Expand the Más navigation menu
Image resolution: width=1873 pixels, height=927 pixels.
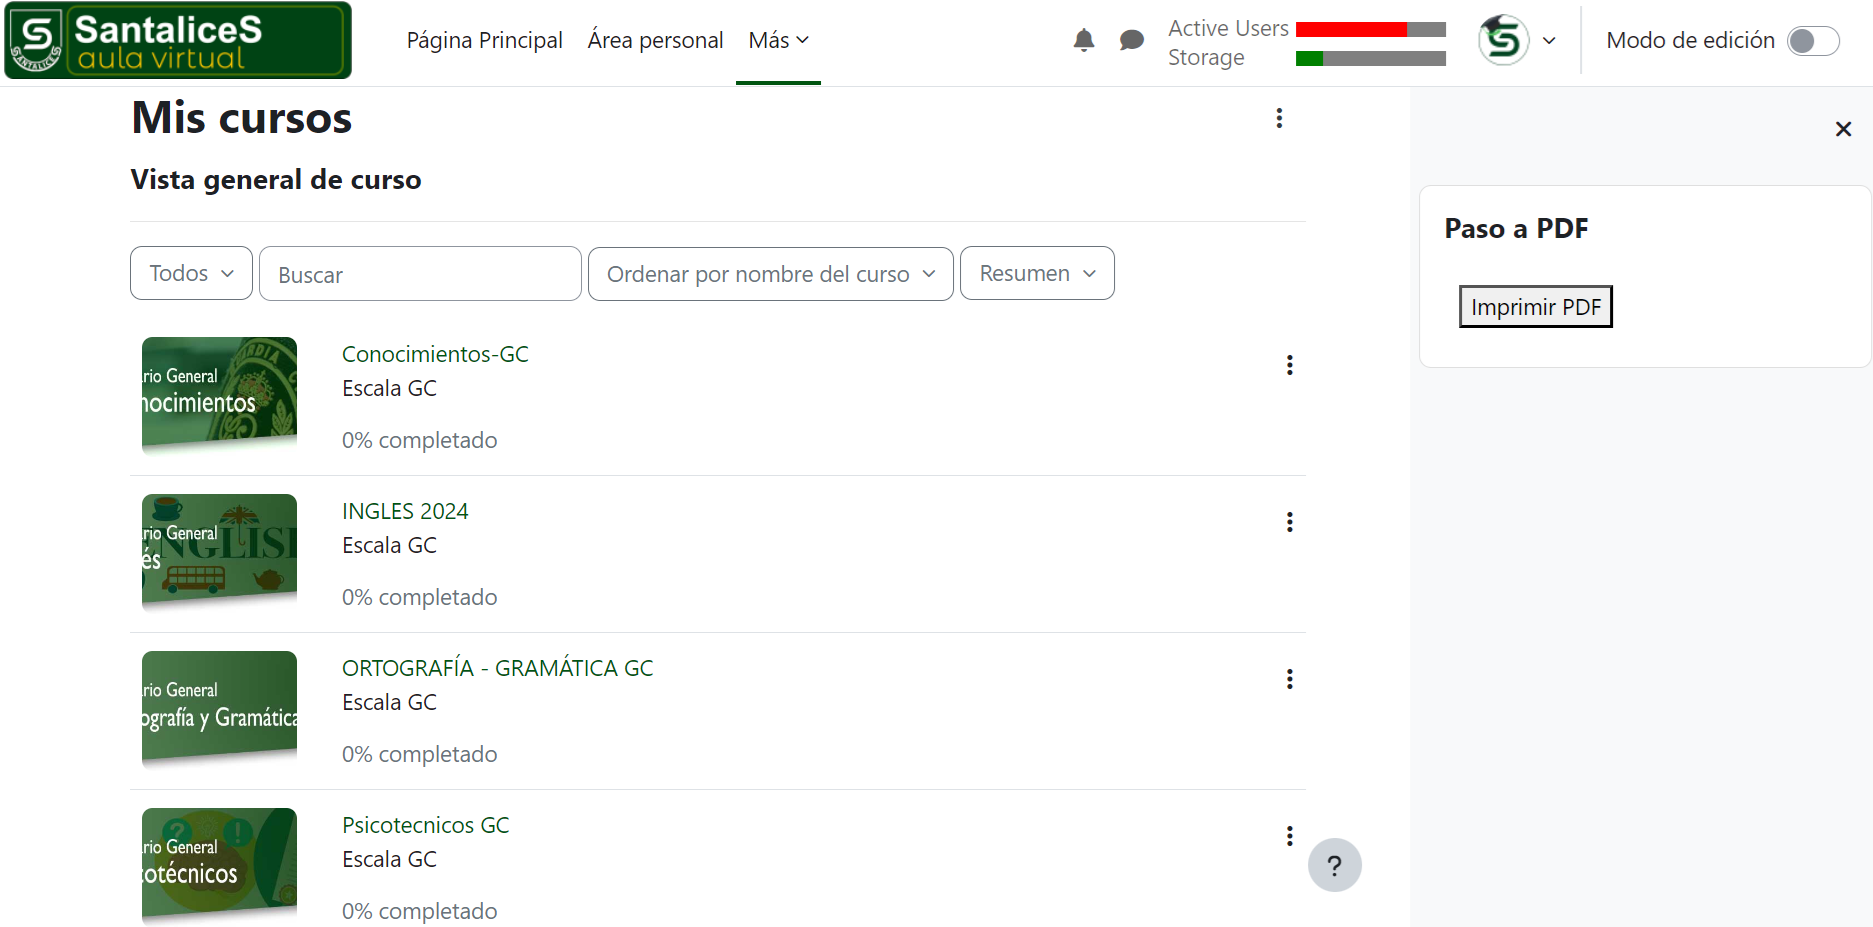pyautogui.click(x=778, y=41)
